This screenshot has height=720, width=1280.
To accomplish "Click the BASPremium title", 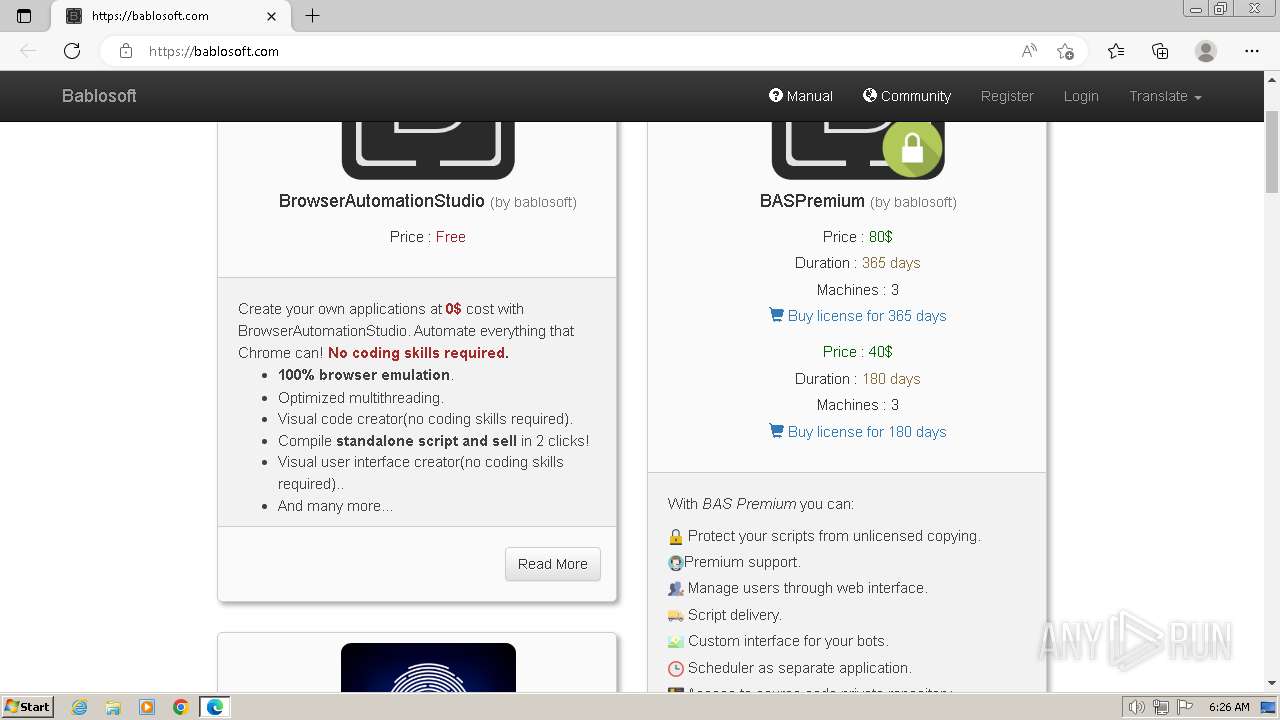I will 812,201.
